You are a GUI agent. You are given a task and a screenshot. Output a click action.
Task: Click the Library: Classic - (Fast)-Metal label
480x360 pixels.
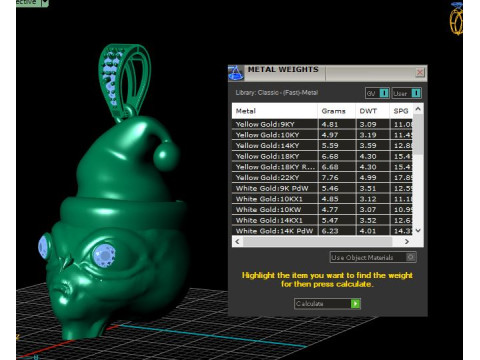coord(277,93)
